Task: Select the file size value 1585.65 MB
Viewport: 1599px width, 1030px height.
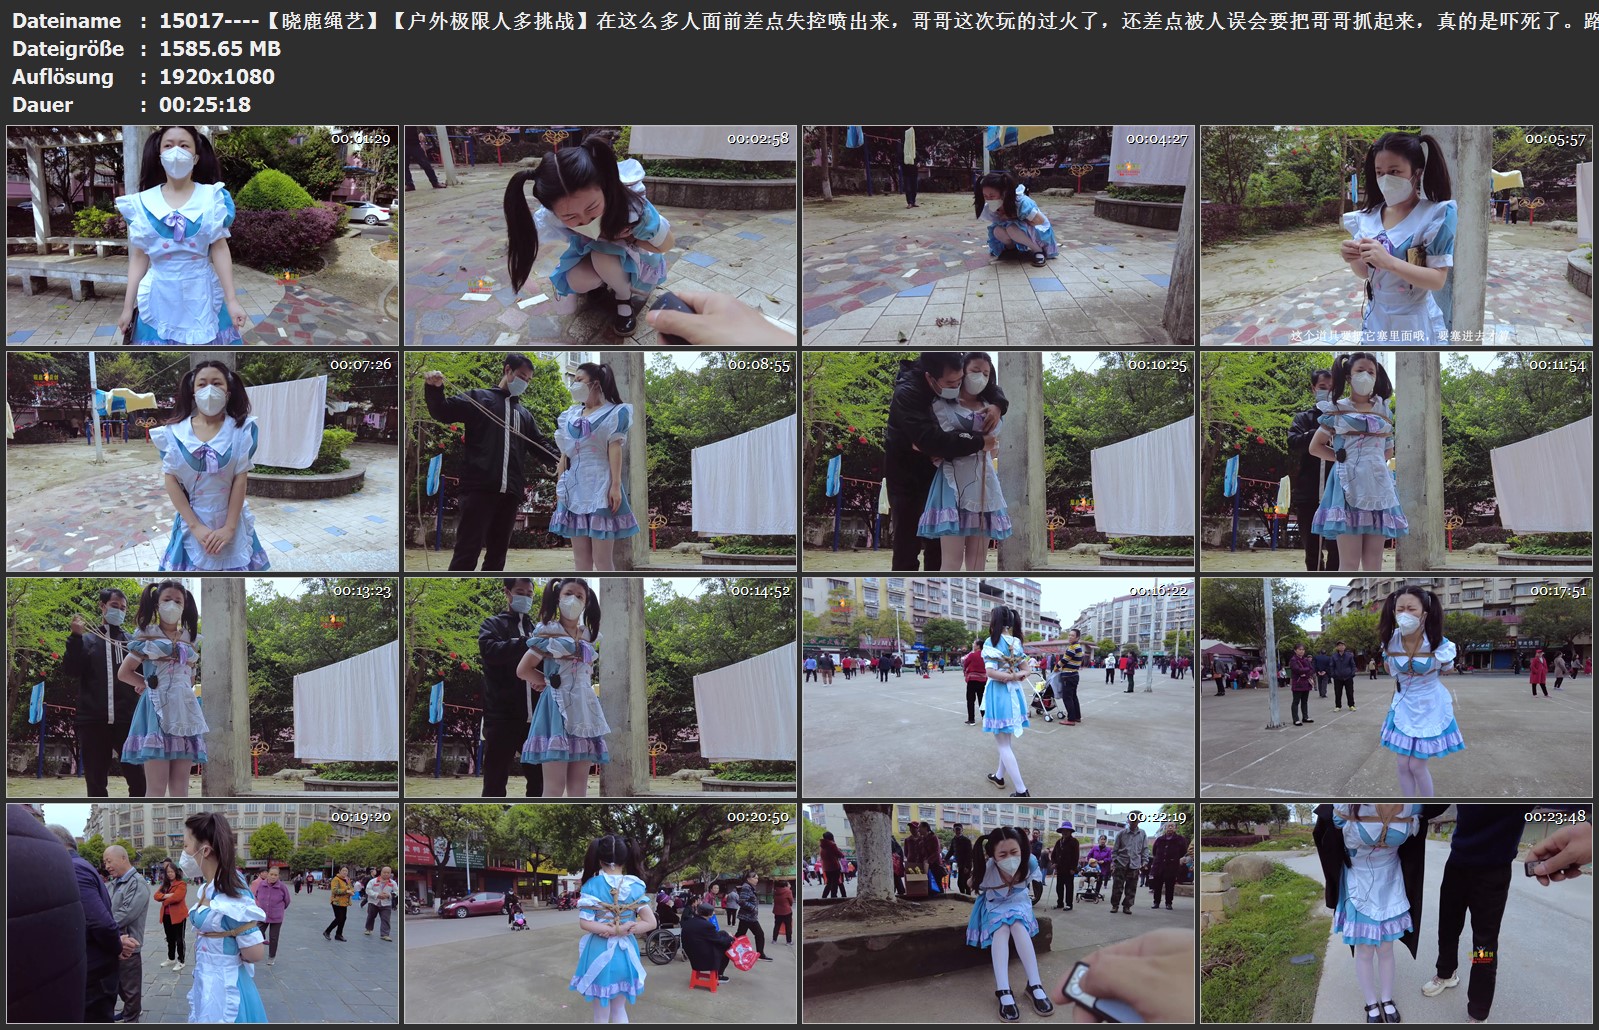Action: (220, 49)
